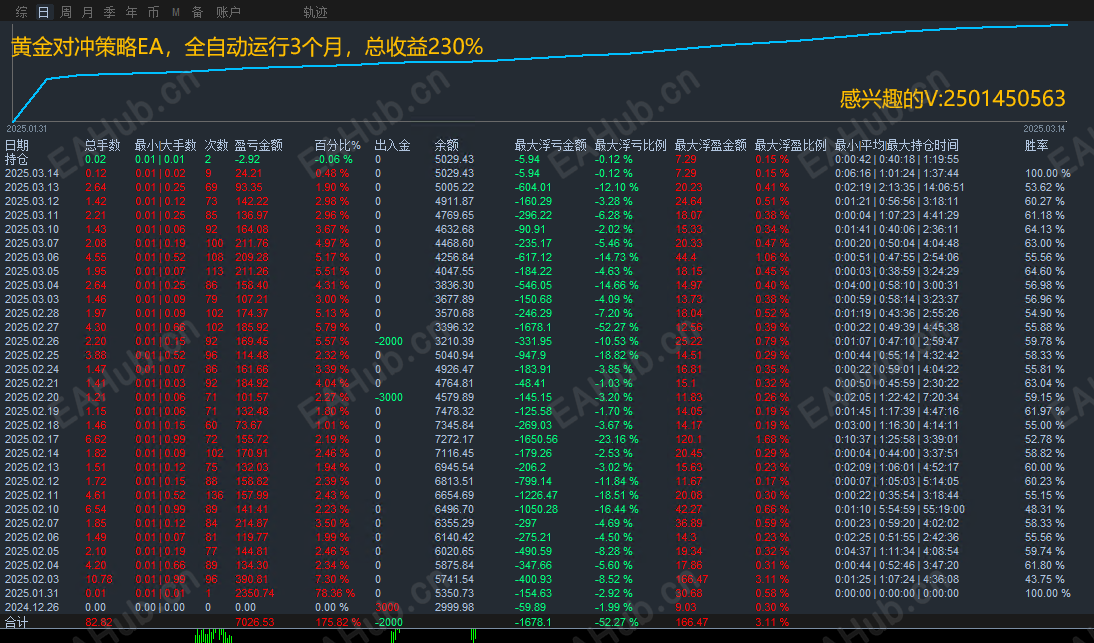Click total lots sum 82.82
The image size is (1094, 643).
pos(99,622)
